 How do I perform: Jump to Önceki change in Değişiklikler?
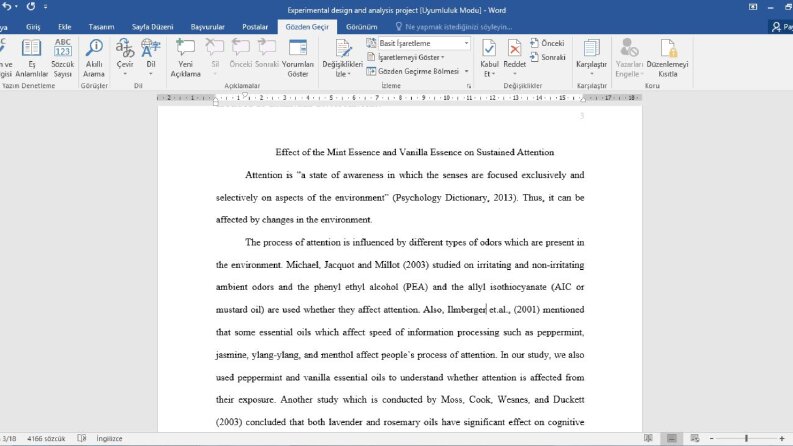(x=547, y=43)
